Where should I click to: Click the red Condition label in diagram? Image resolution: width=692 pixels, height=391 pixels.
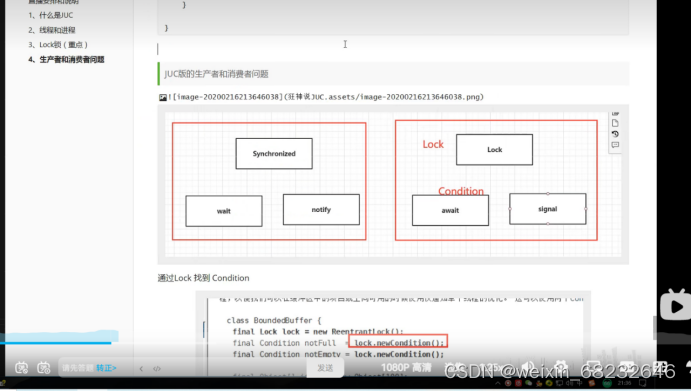pyautogui.click(x=461, y=191)
